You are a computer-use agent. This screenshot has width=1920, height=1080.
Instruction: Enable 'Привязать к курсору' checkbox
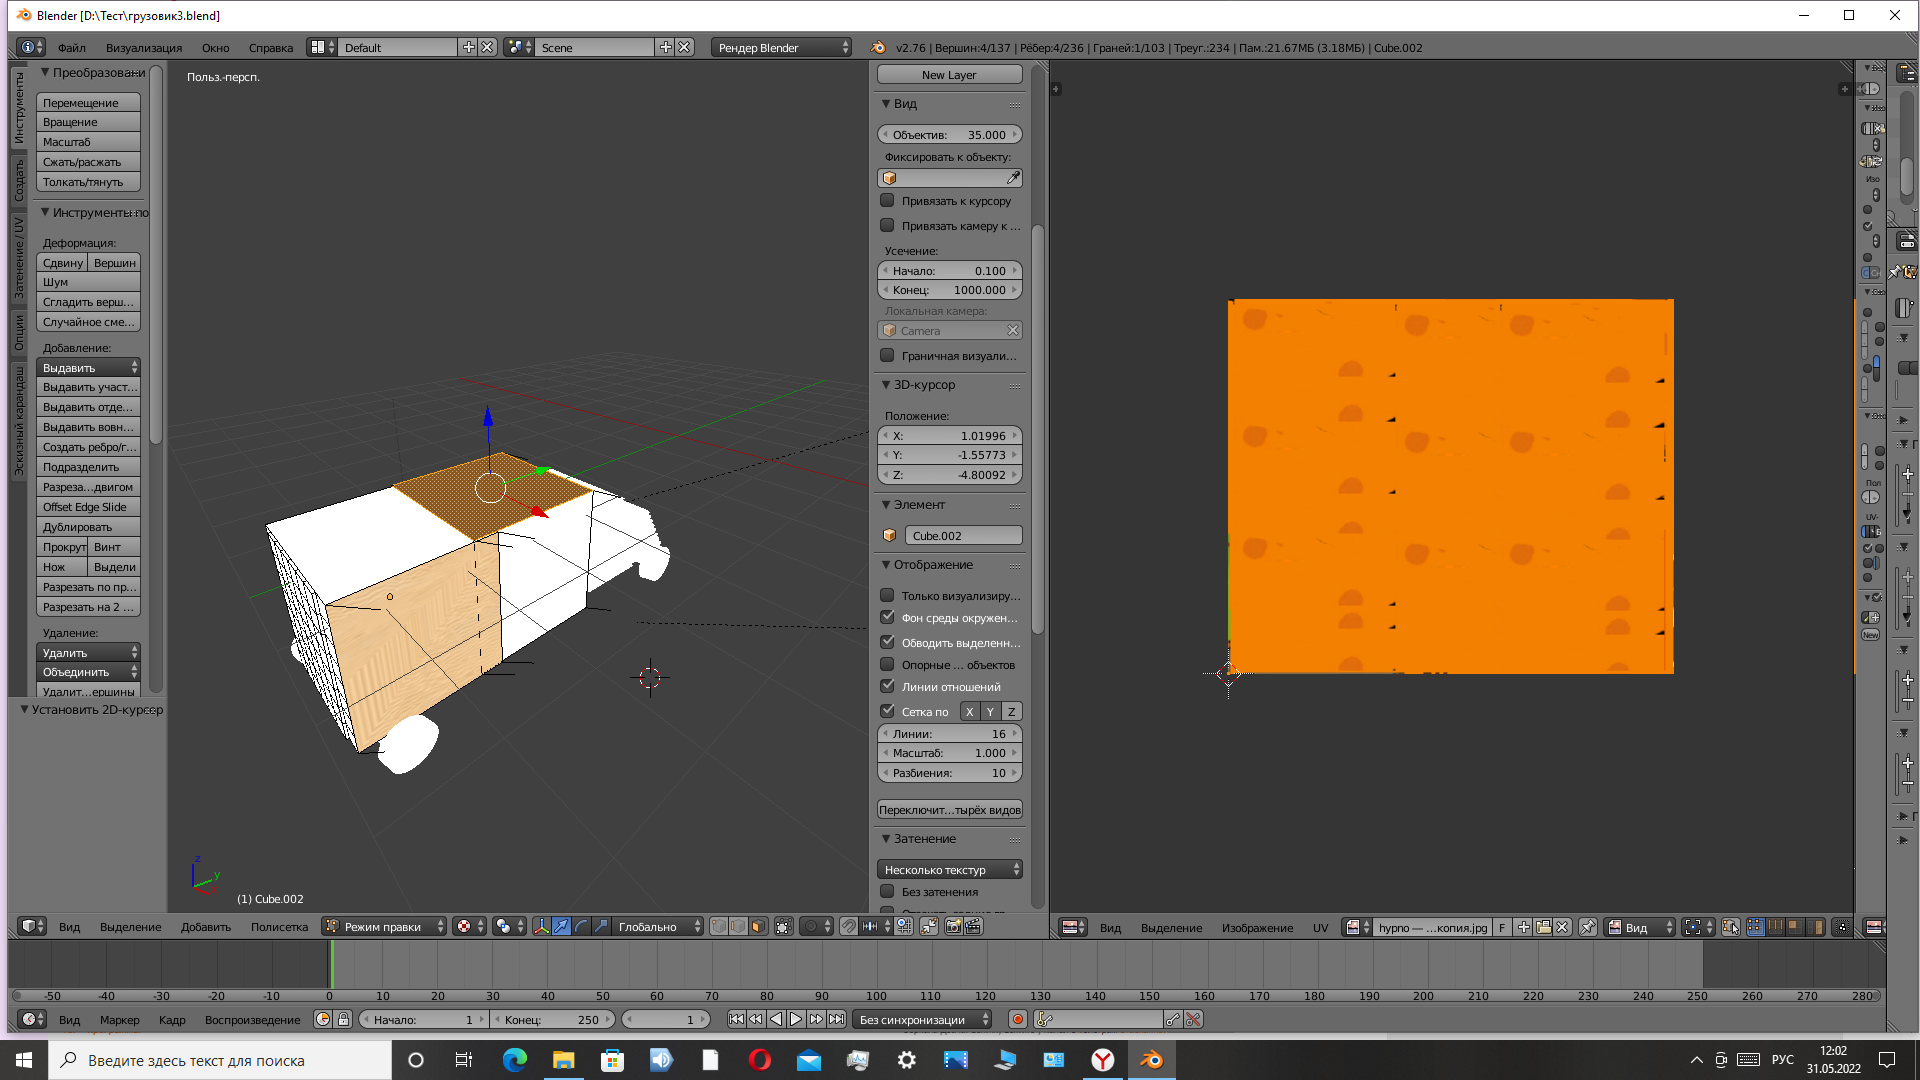pos(887,201)
